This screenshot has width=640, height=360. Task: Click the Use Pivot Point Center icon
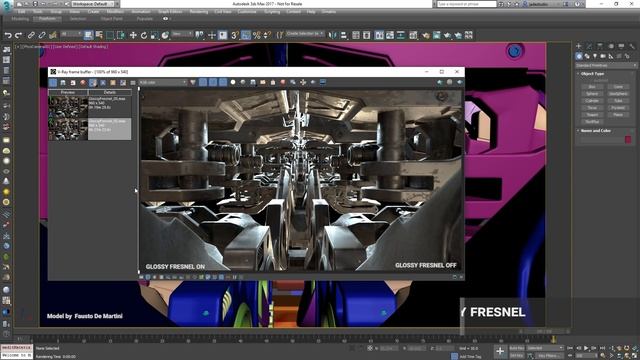200,36
